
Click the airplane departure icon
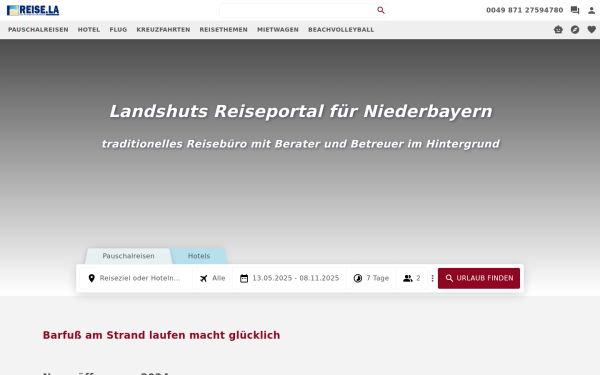204,278
